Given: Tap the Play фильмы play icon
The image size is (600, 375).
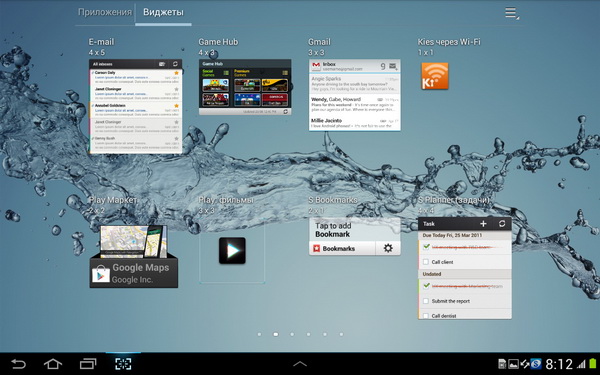Looking at the screenshot, I should (x=232, y=251).
